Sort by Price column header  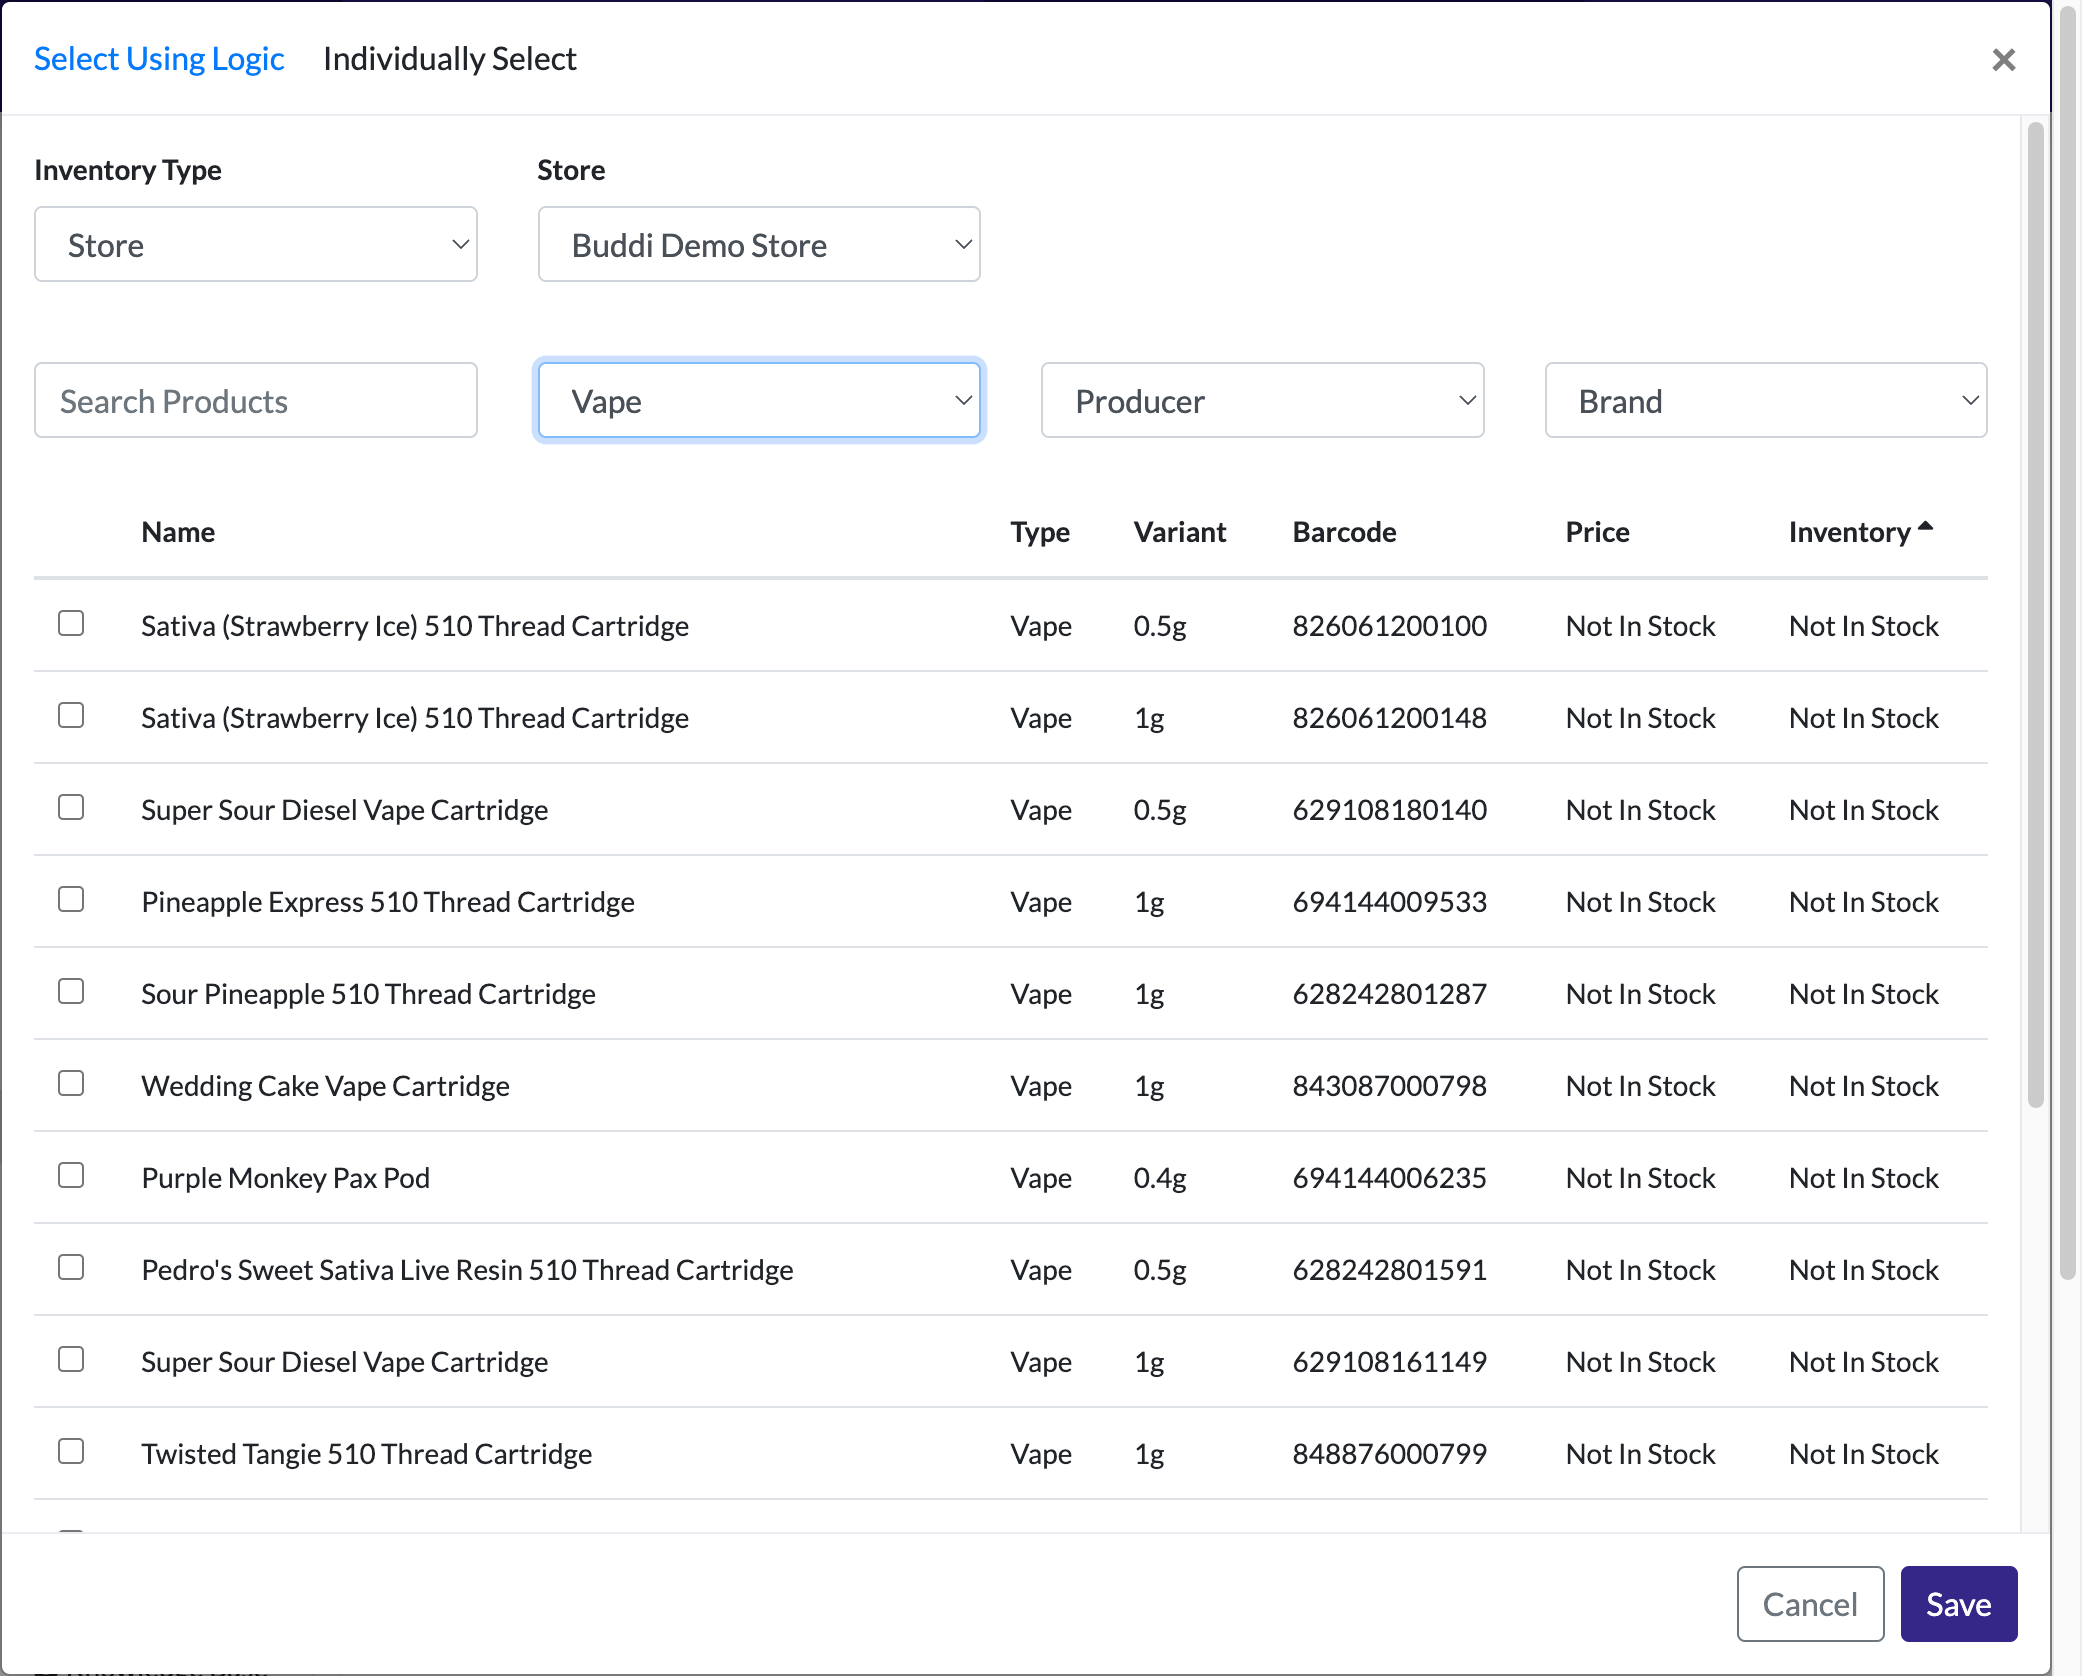(1597, 532)
